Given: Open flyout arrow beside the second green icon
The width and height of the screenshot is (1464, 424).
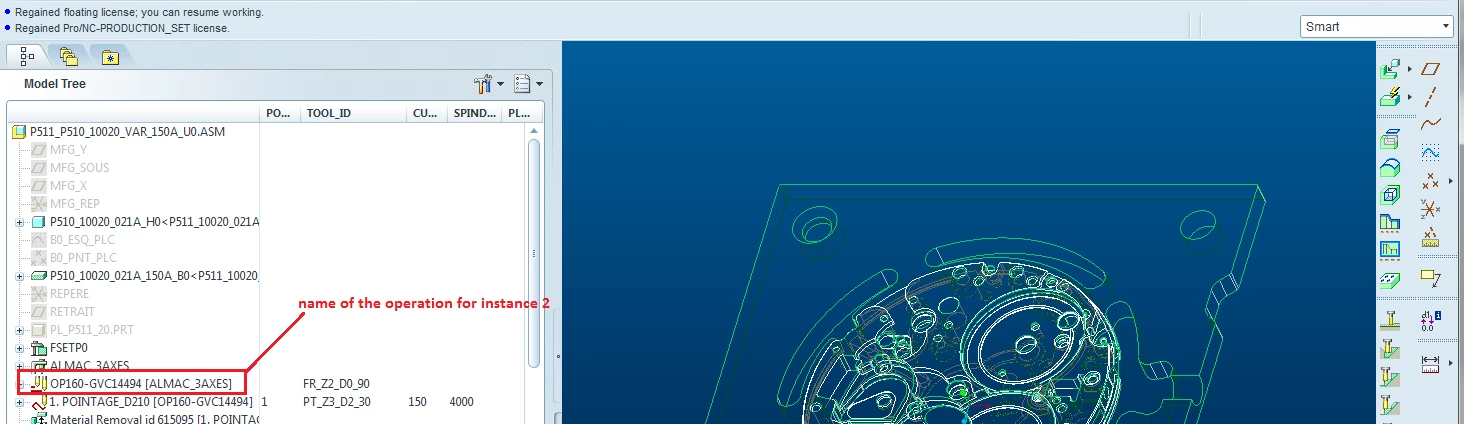Looking at the screenshot, I should coord(1409,97).
